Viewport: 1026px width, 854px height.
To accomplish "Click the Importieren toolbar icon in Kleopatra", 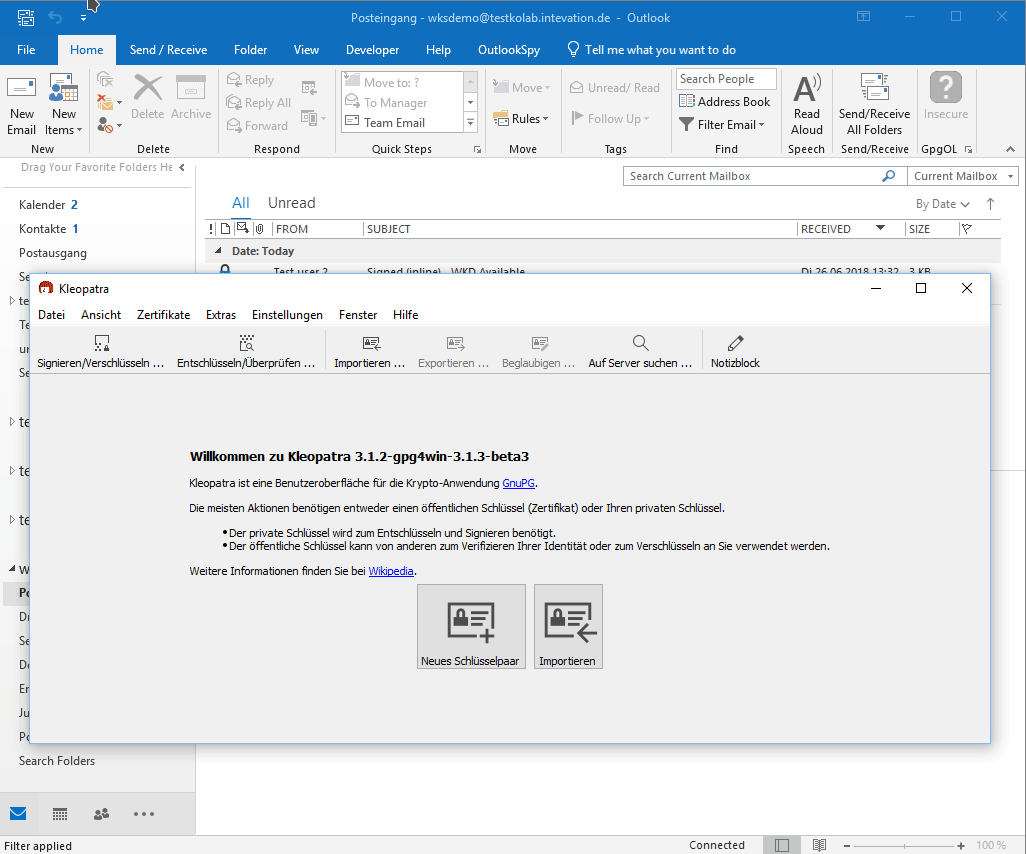I will (x=370, y=351).
